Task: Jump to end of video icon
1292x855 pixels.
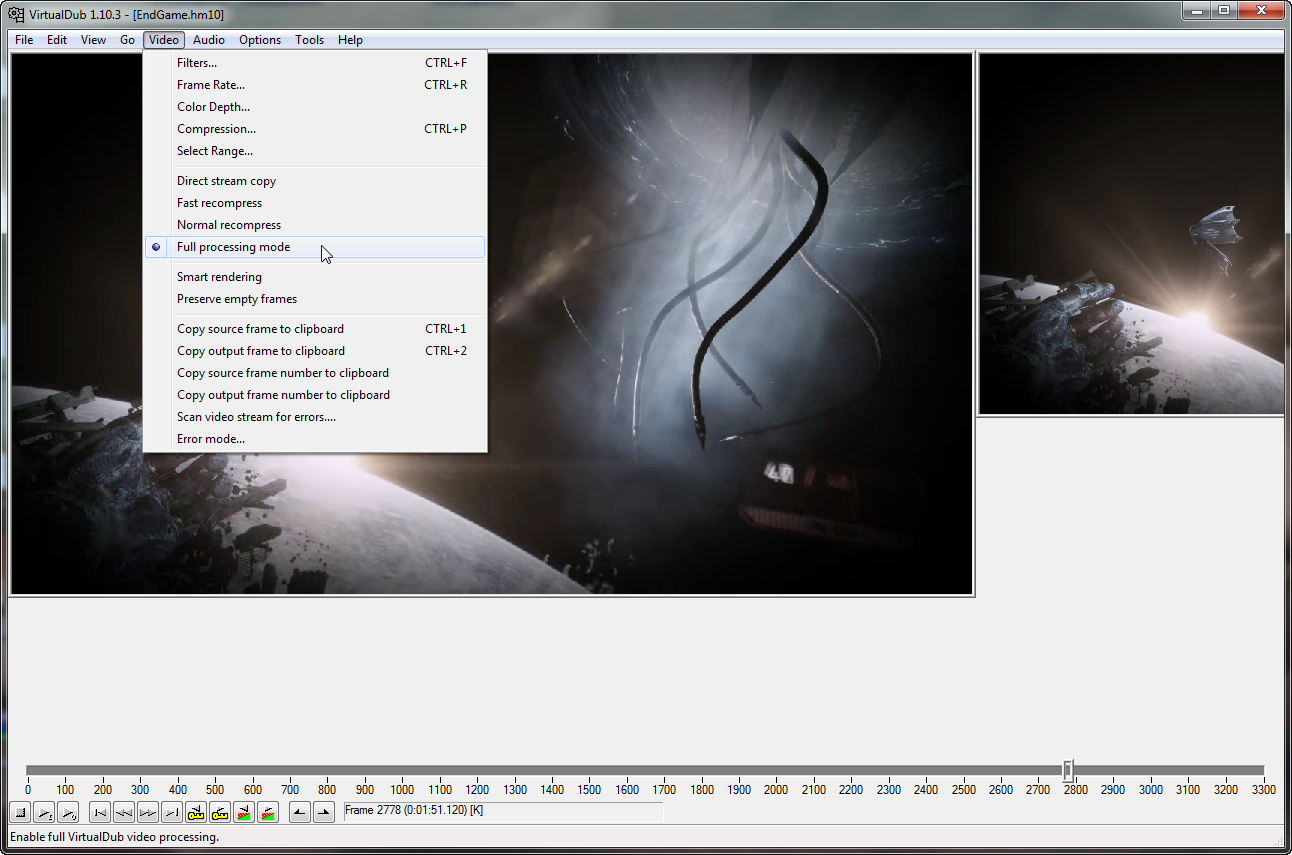Action: click(x=172, y=813)
